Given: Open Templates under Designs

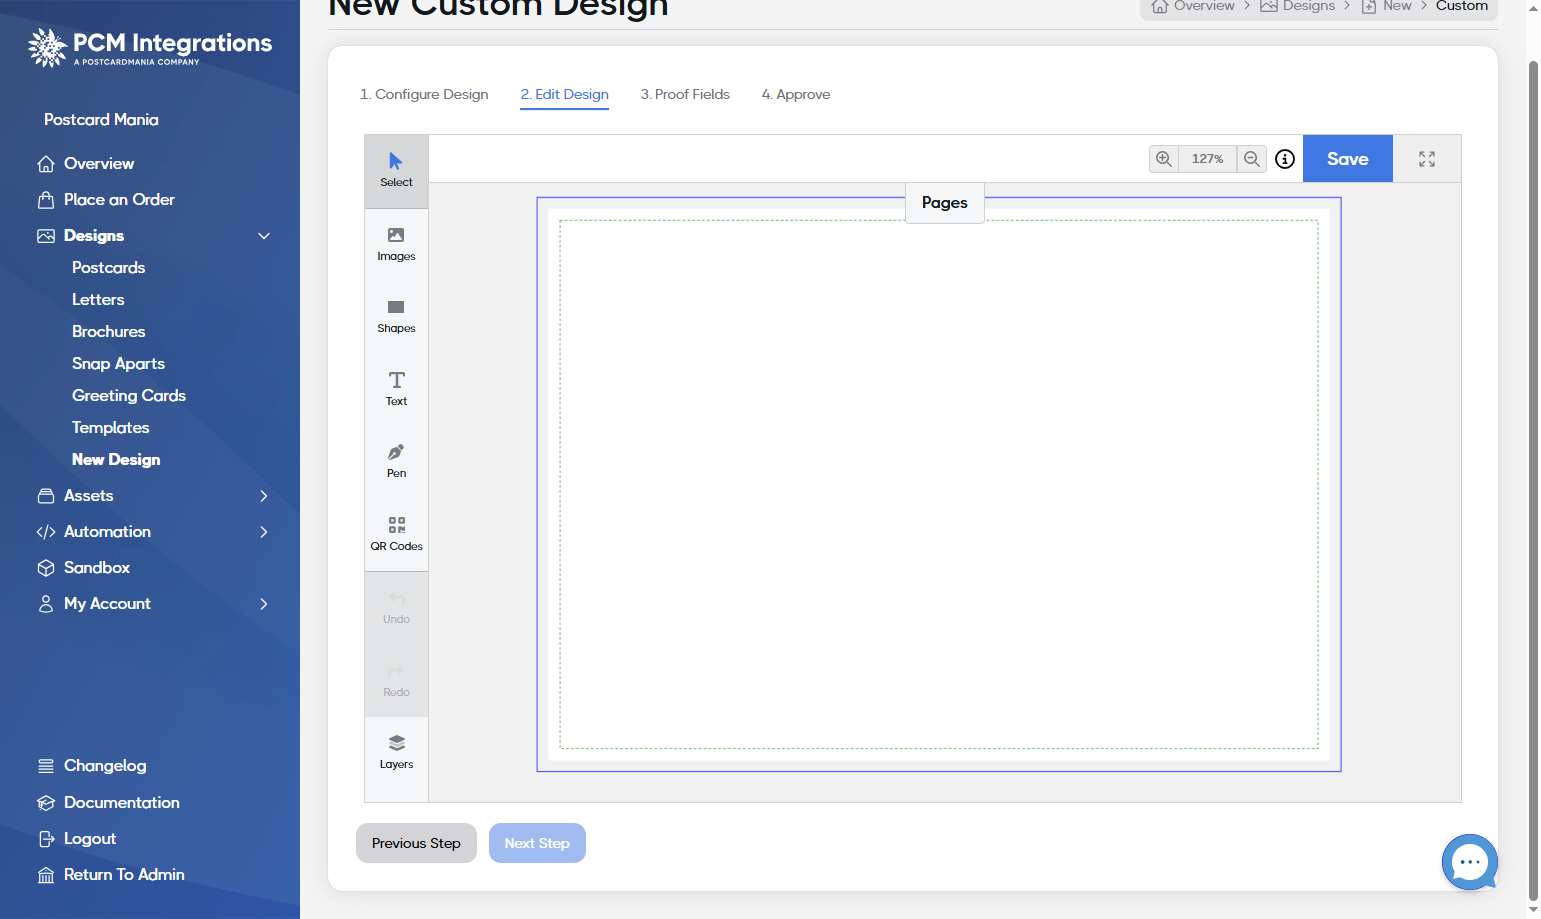Looking at the screenshot, I should [111, 427].
